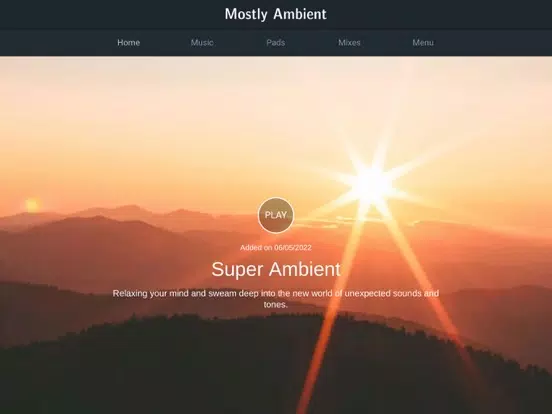Image resolution: width=552 pixels, height=414 pixels.
Task: Click the Mostly Ambient site title
Action: click(276, 14)
